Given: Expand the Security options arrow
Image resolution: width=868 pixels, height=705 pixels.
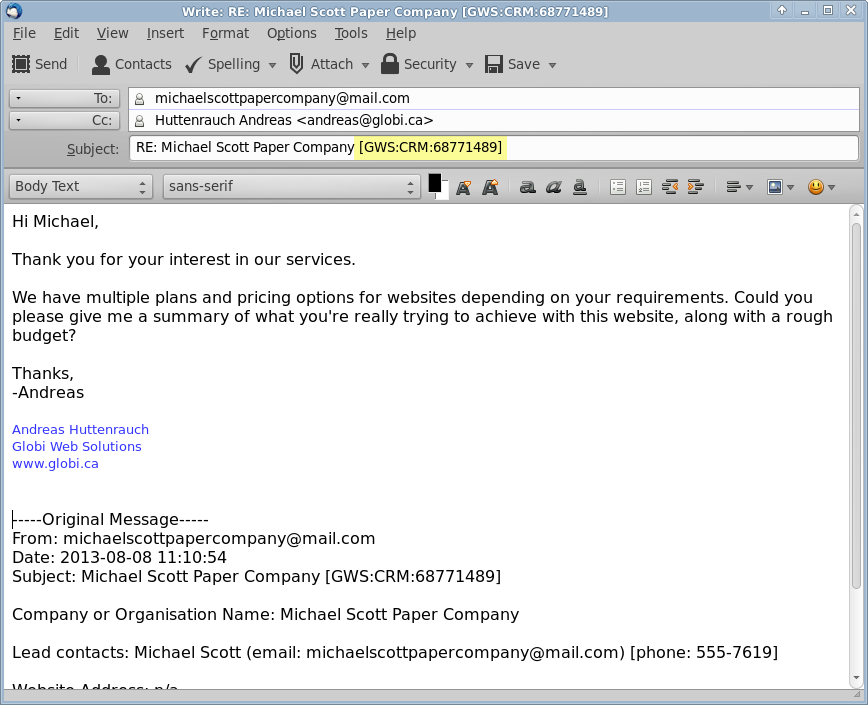Looking at the screenshot, I should [469, 65].
